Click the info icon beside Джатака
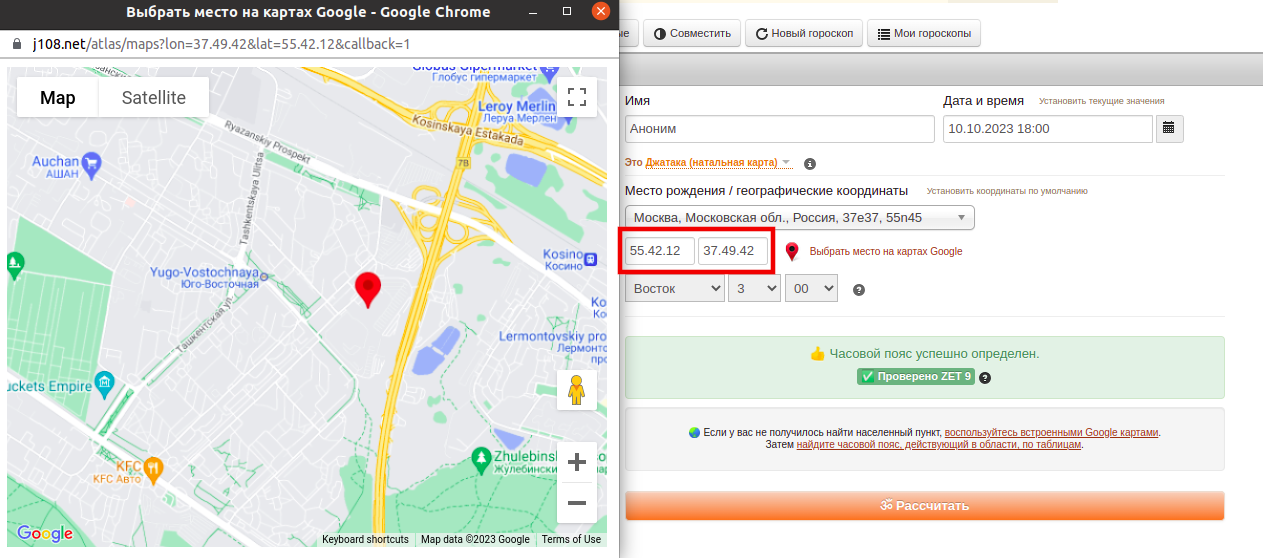 tap(810, 163)
